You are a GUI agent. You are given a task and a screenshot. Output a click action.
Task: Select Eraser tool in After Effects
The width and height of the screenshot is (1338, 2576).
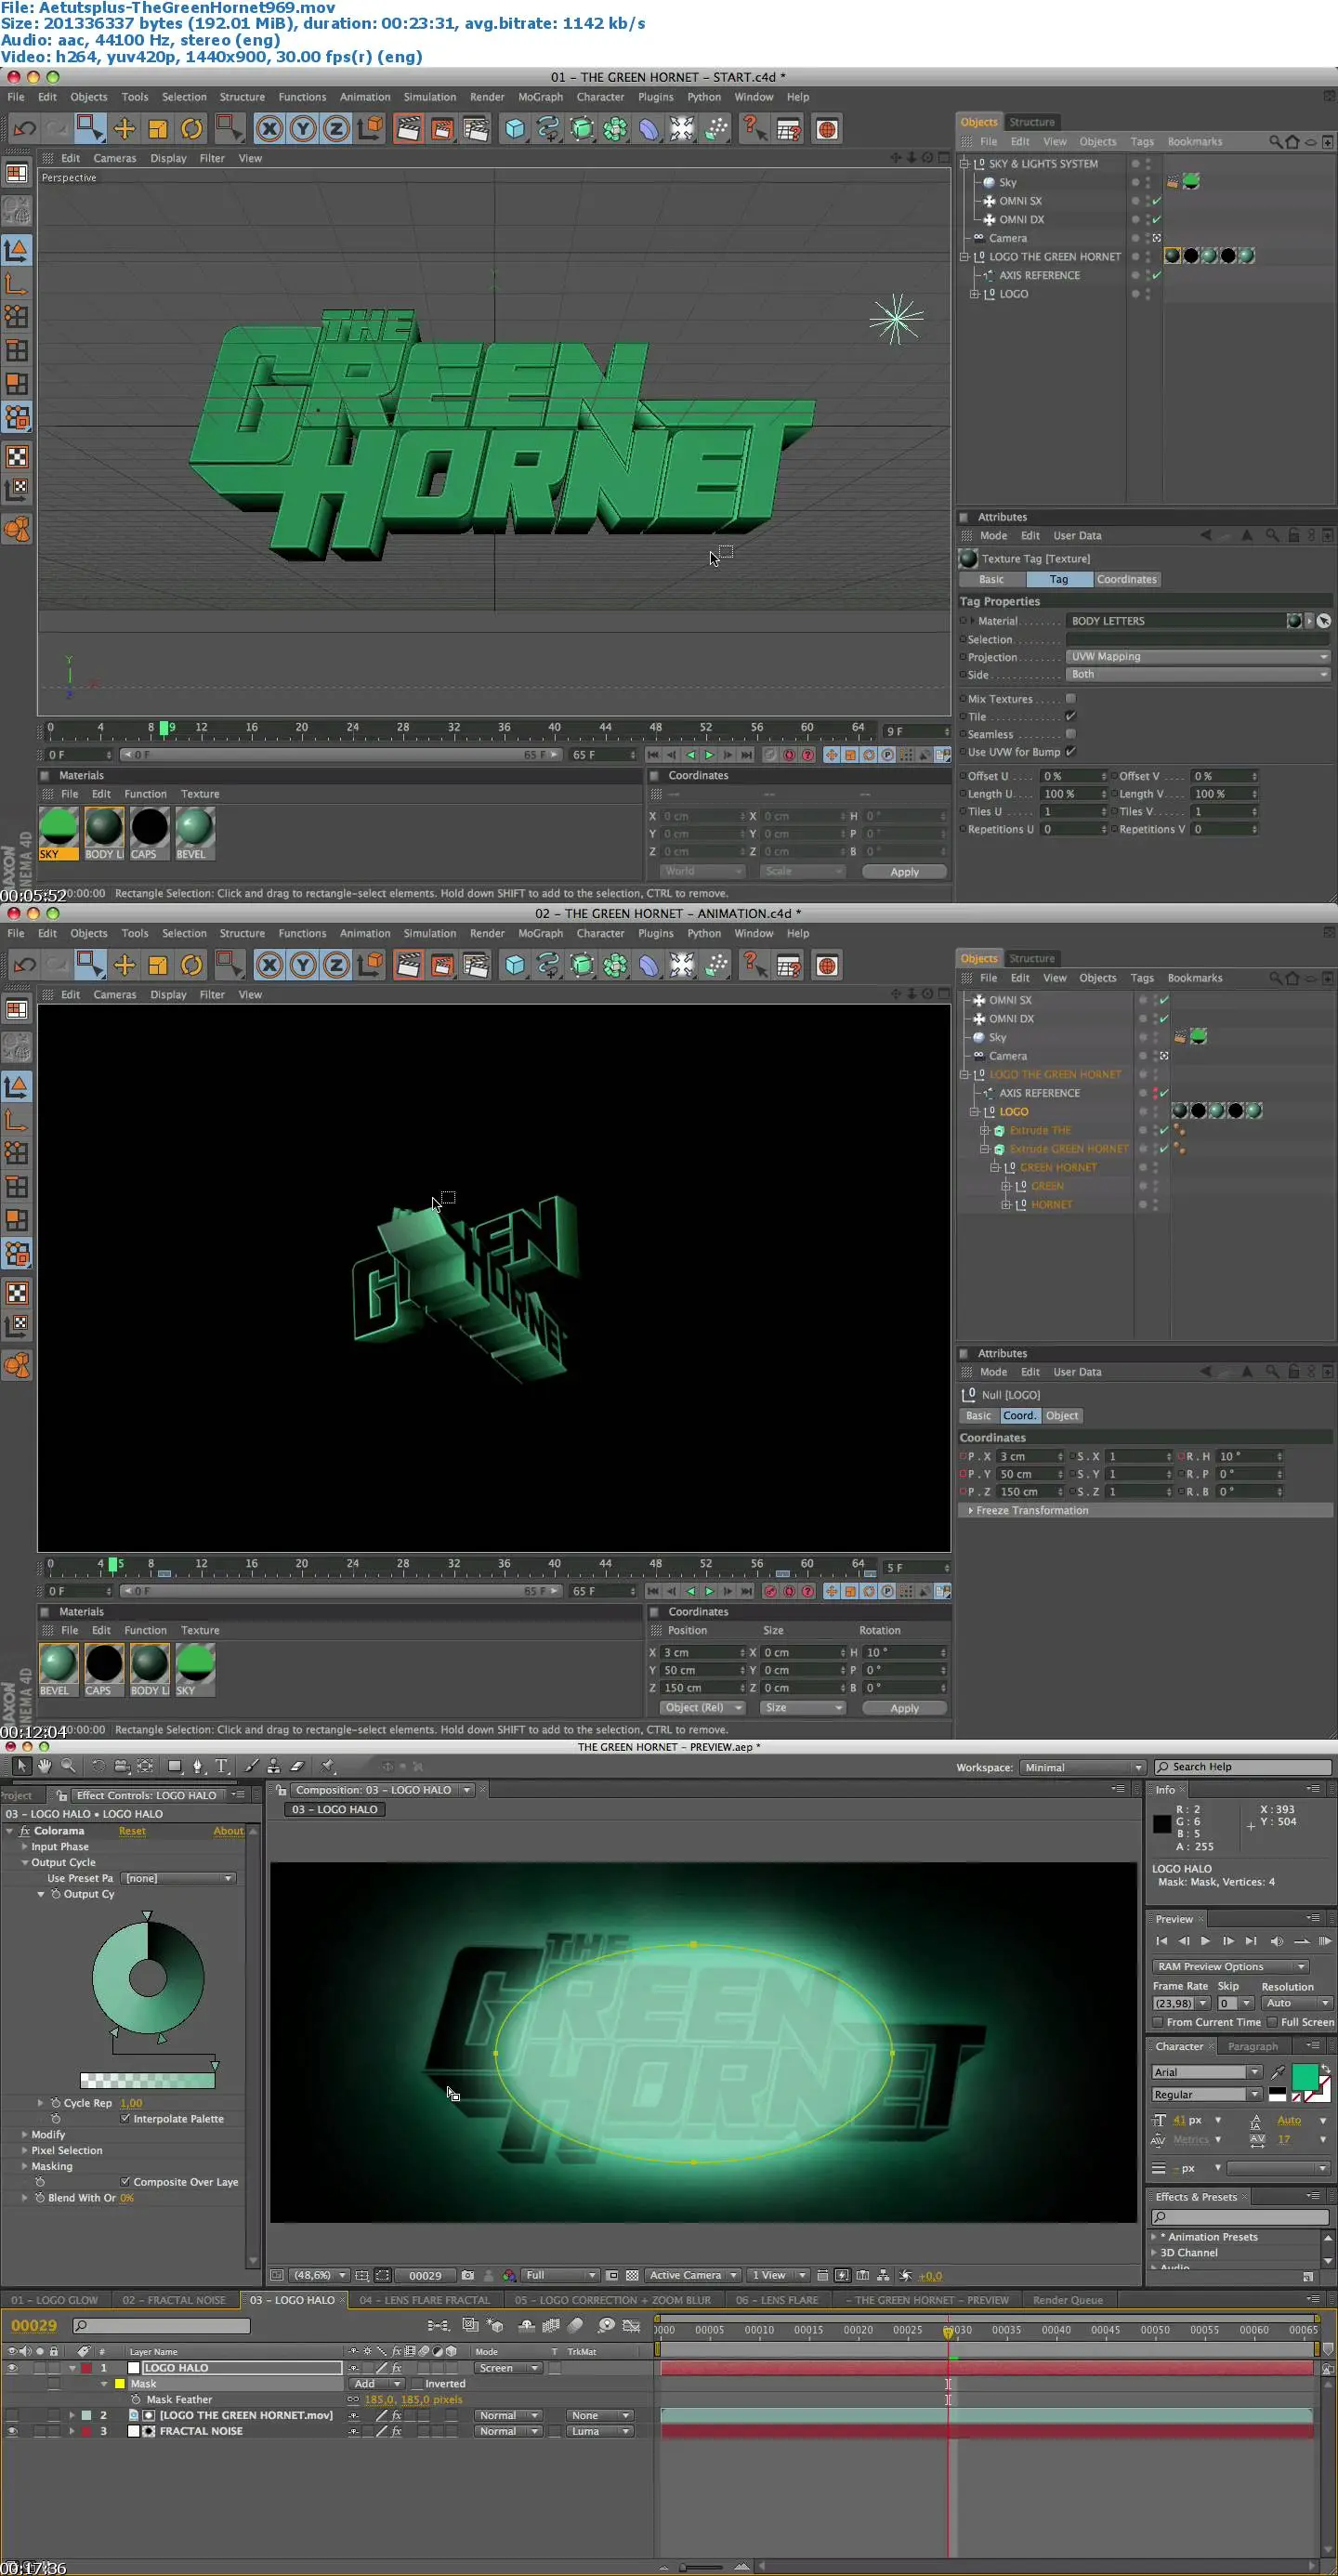pyautogui.click(x=297, y=1767)
